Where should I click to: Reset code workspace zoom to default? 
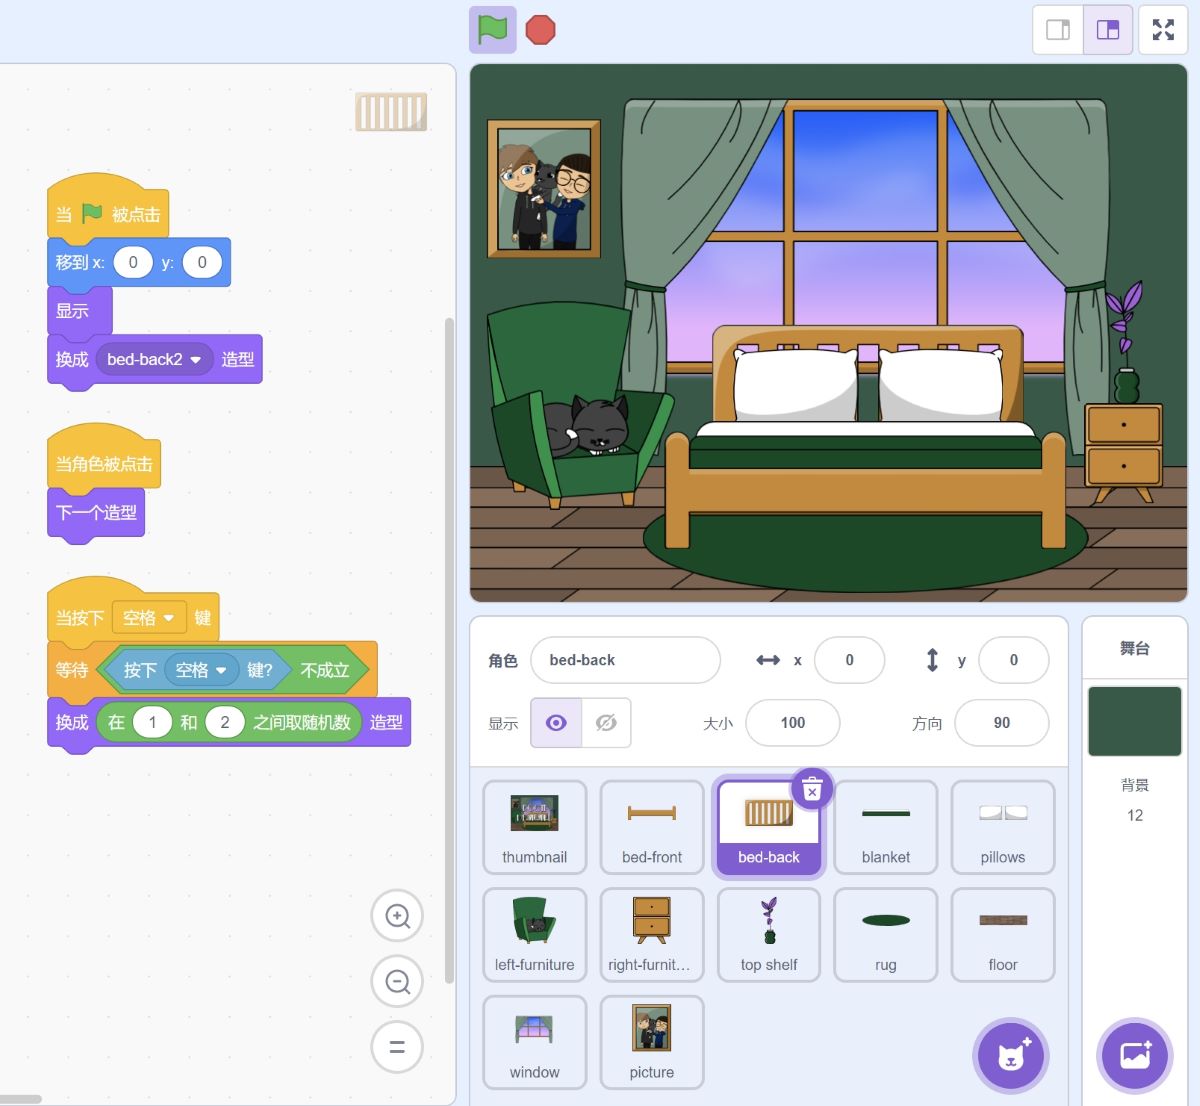397,1047
